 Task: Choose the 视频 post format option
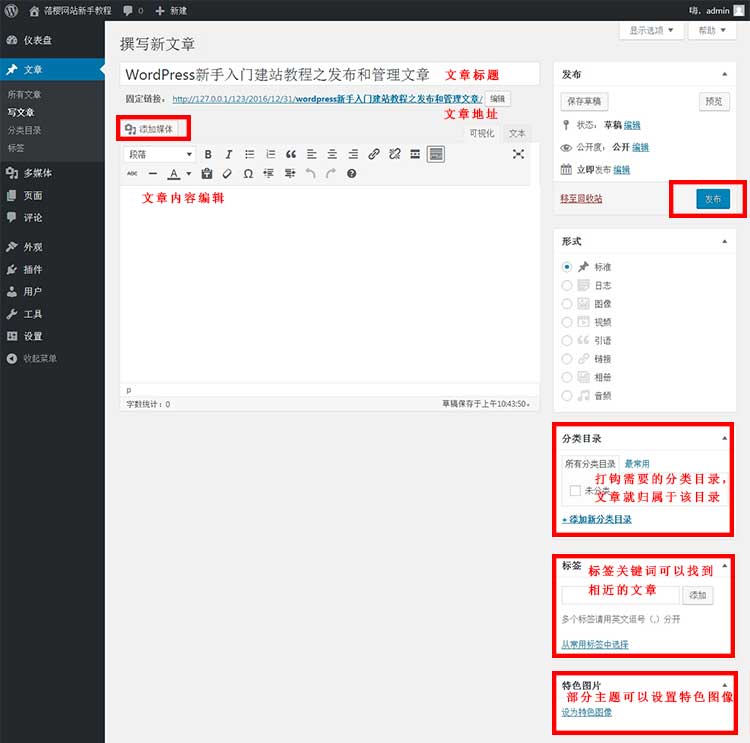pos(567,322)
